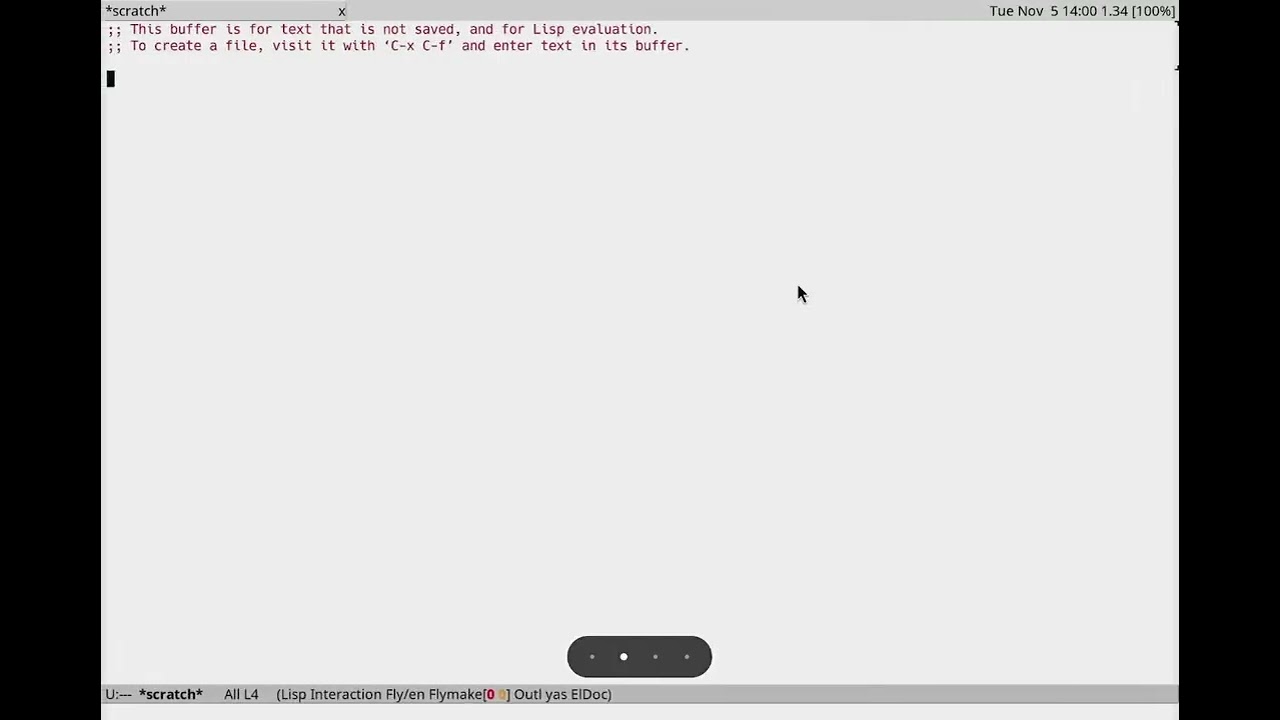
Task: Click the first comment line about Lisp evaluation
Action: point(382,29)
